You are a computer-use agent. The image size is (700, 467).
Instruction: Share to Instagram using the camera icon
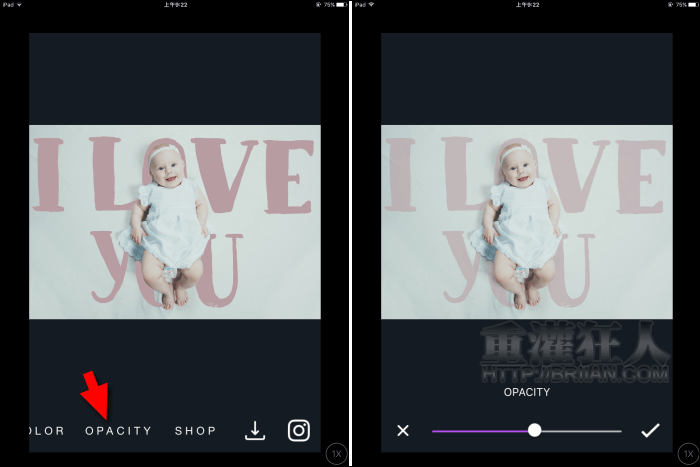(299, 431)
